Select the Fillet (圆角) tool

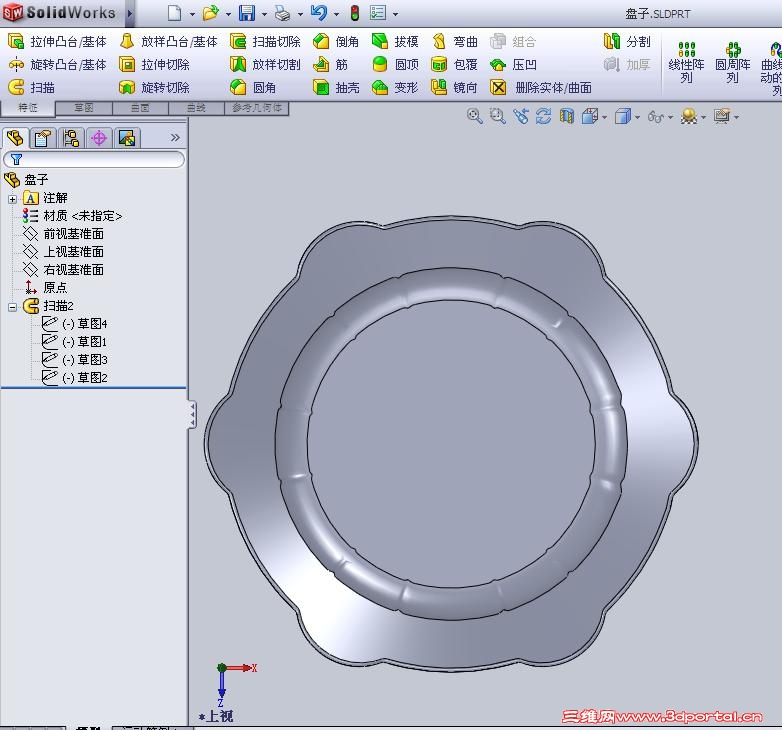click(253, 87)
